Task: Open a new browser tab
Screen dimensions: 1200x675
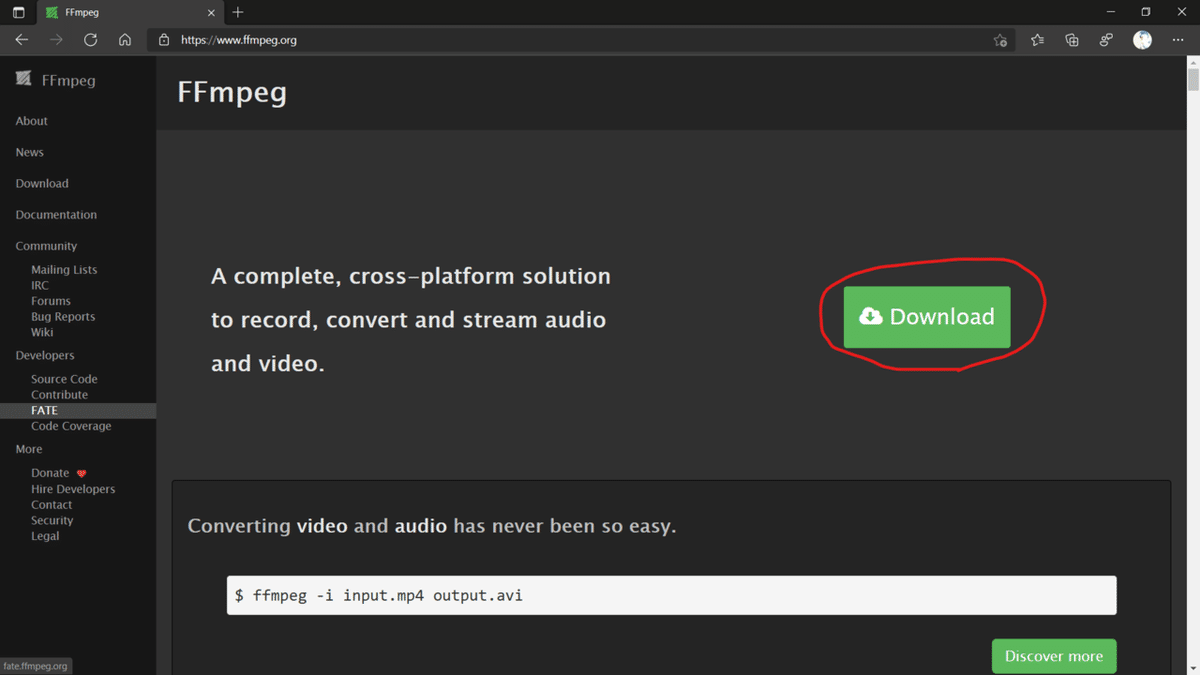Action: (238, 12)
